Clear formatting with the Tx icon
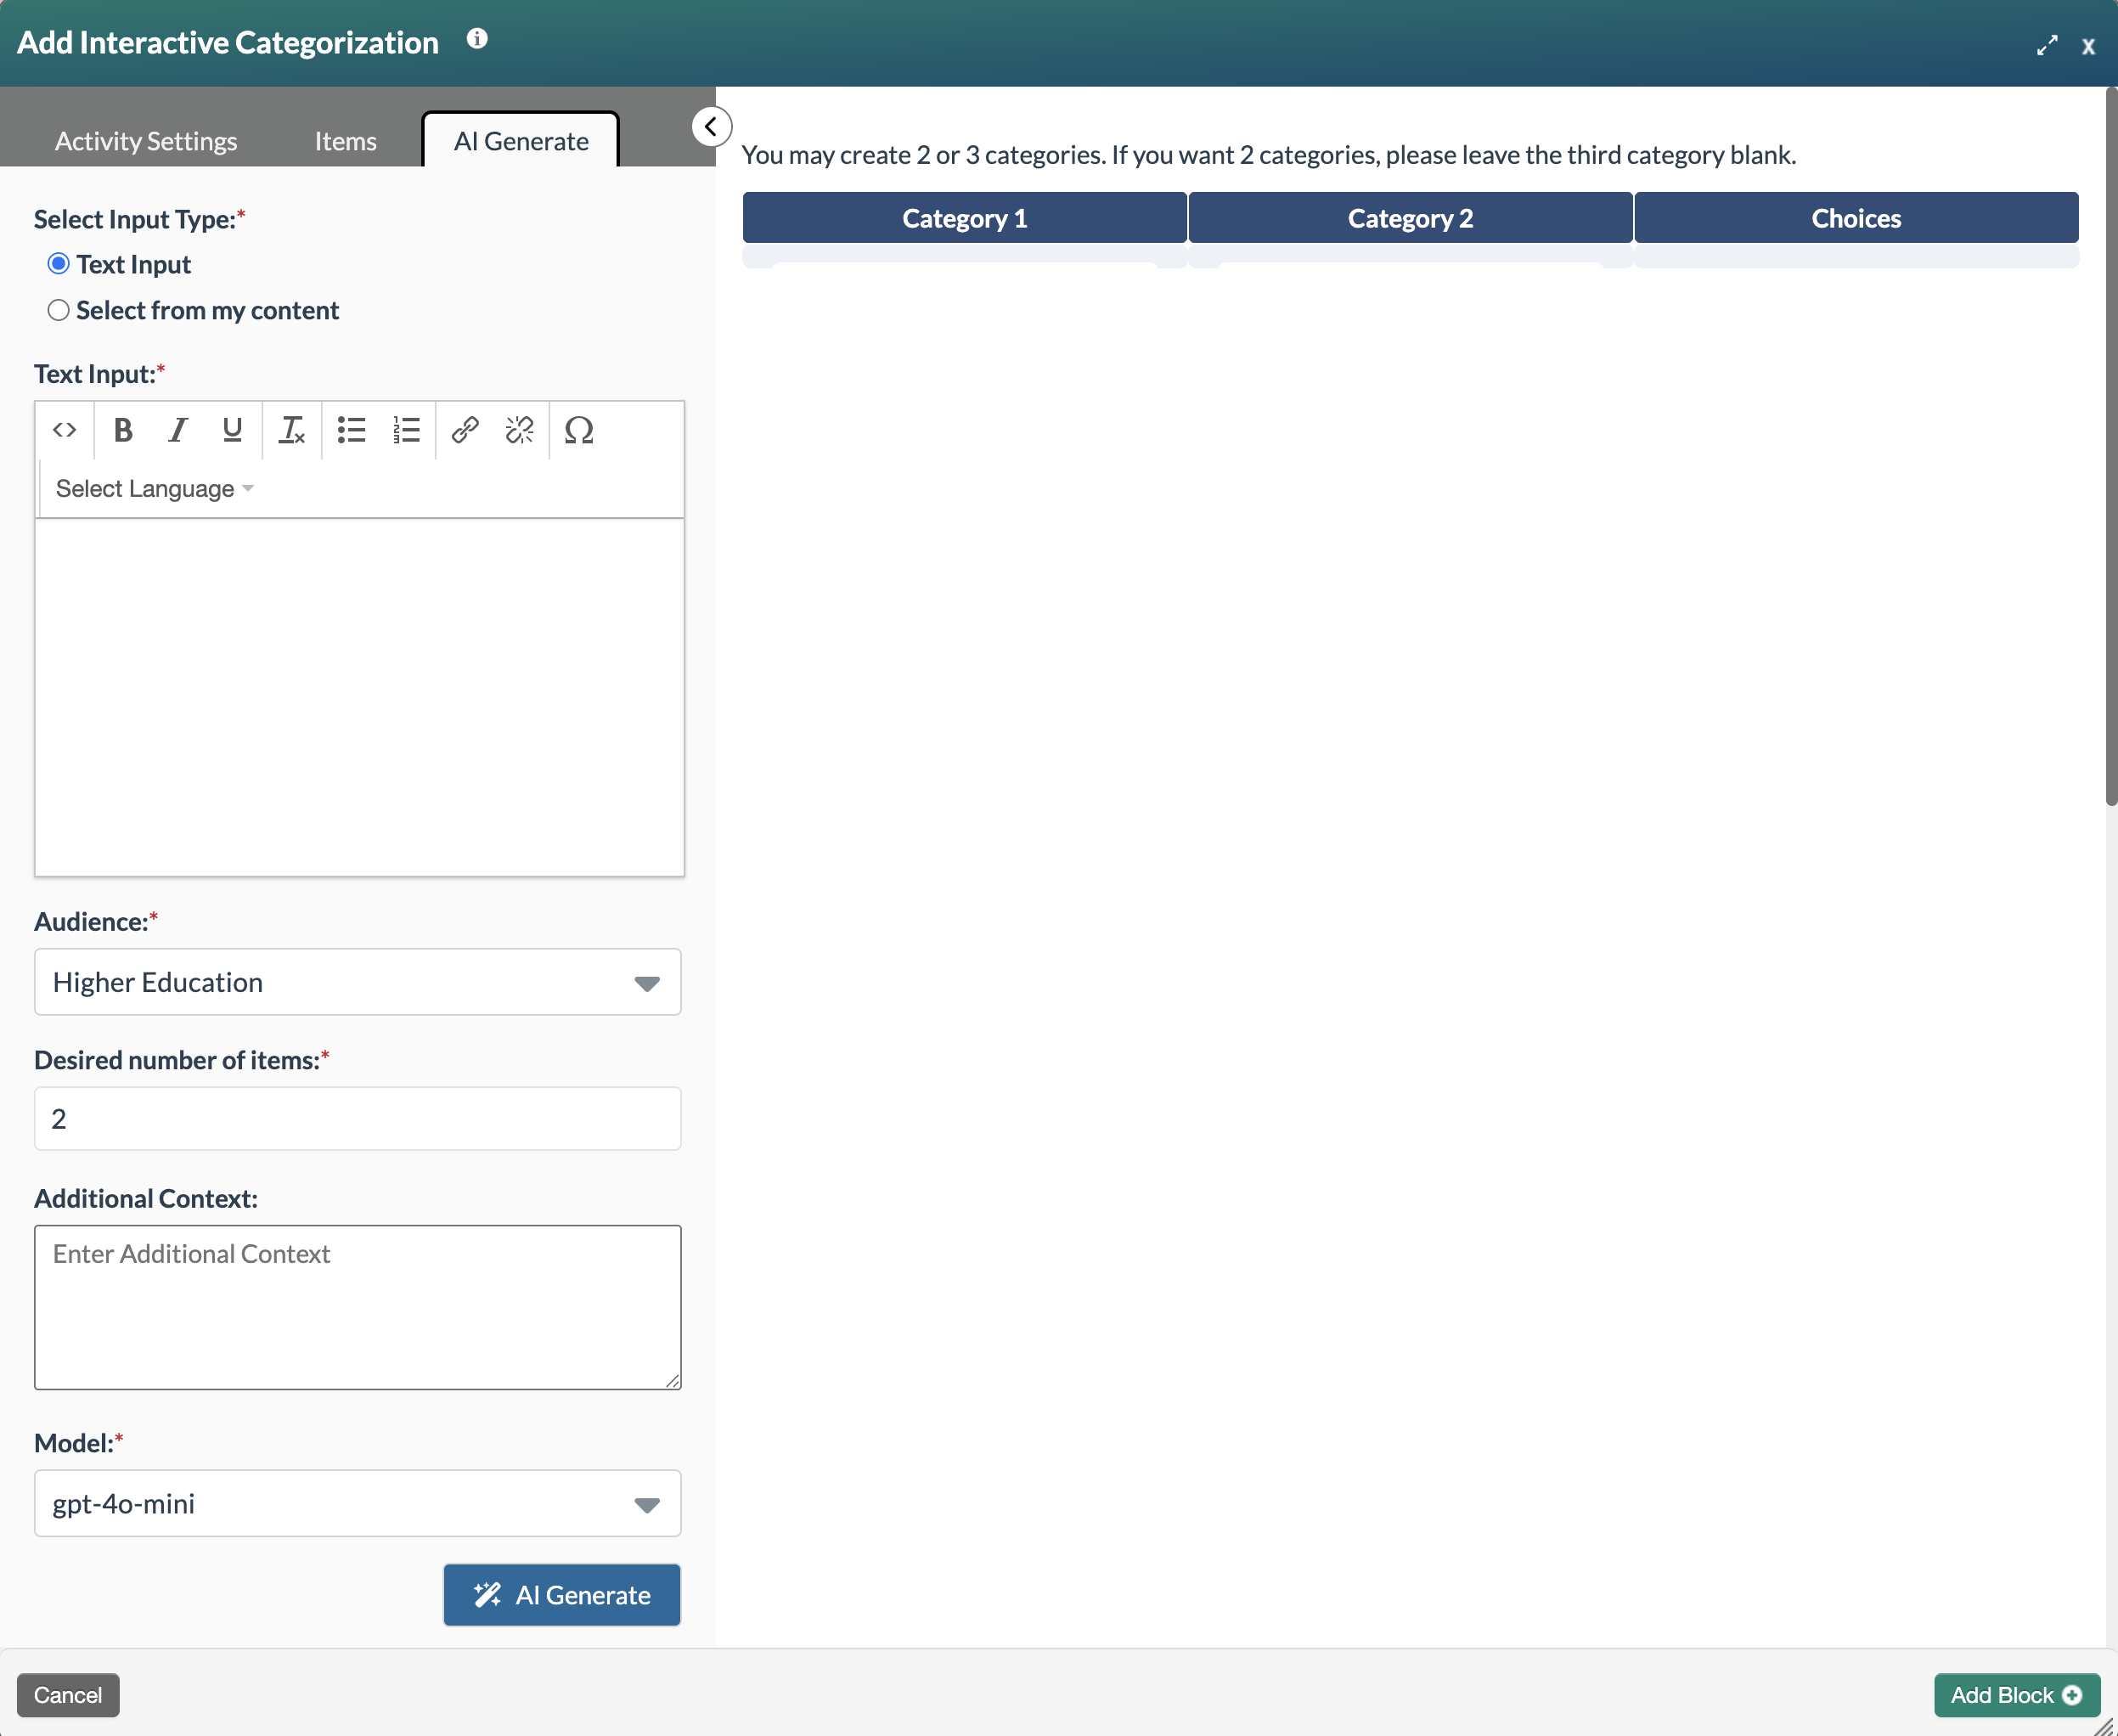 coord(291,430)
